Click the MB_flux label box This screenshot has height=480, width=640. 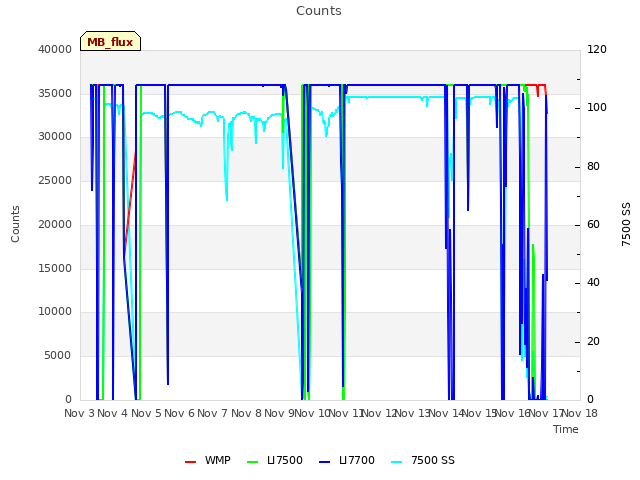pyautogui.click(x=110, y=41)
